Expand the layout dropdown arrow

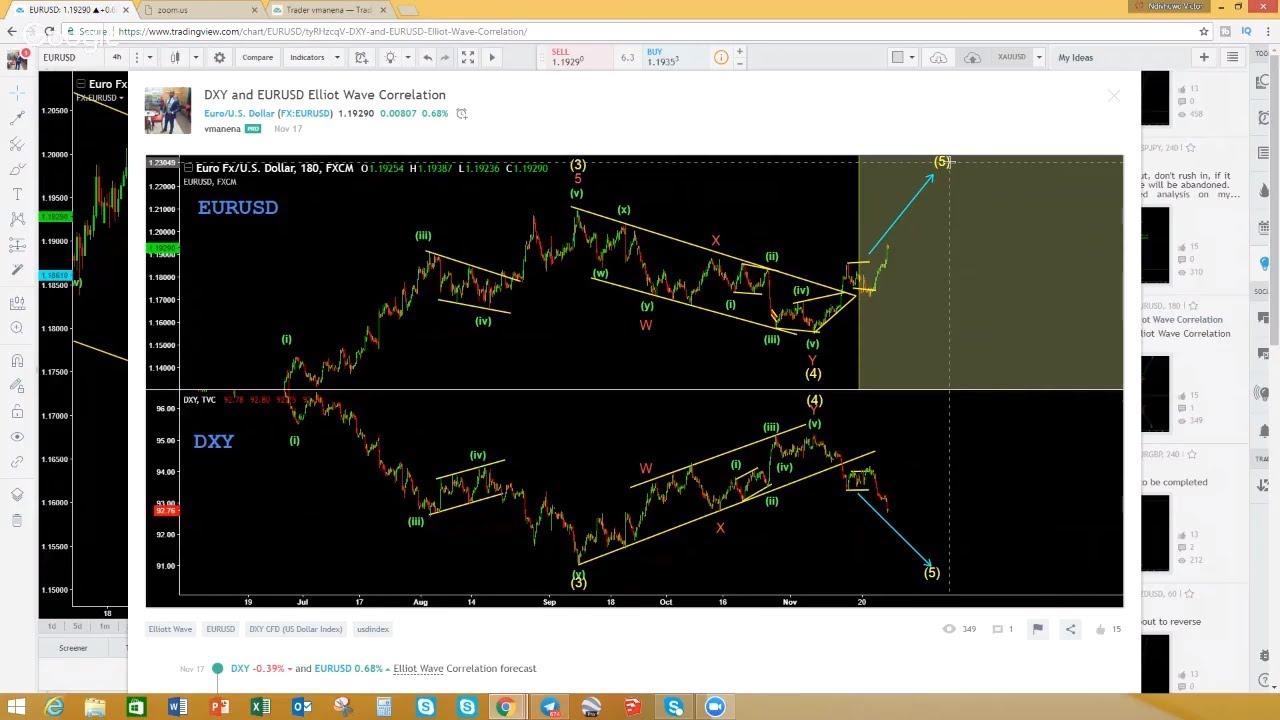coord(911,57)
